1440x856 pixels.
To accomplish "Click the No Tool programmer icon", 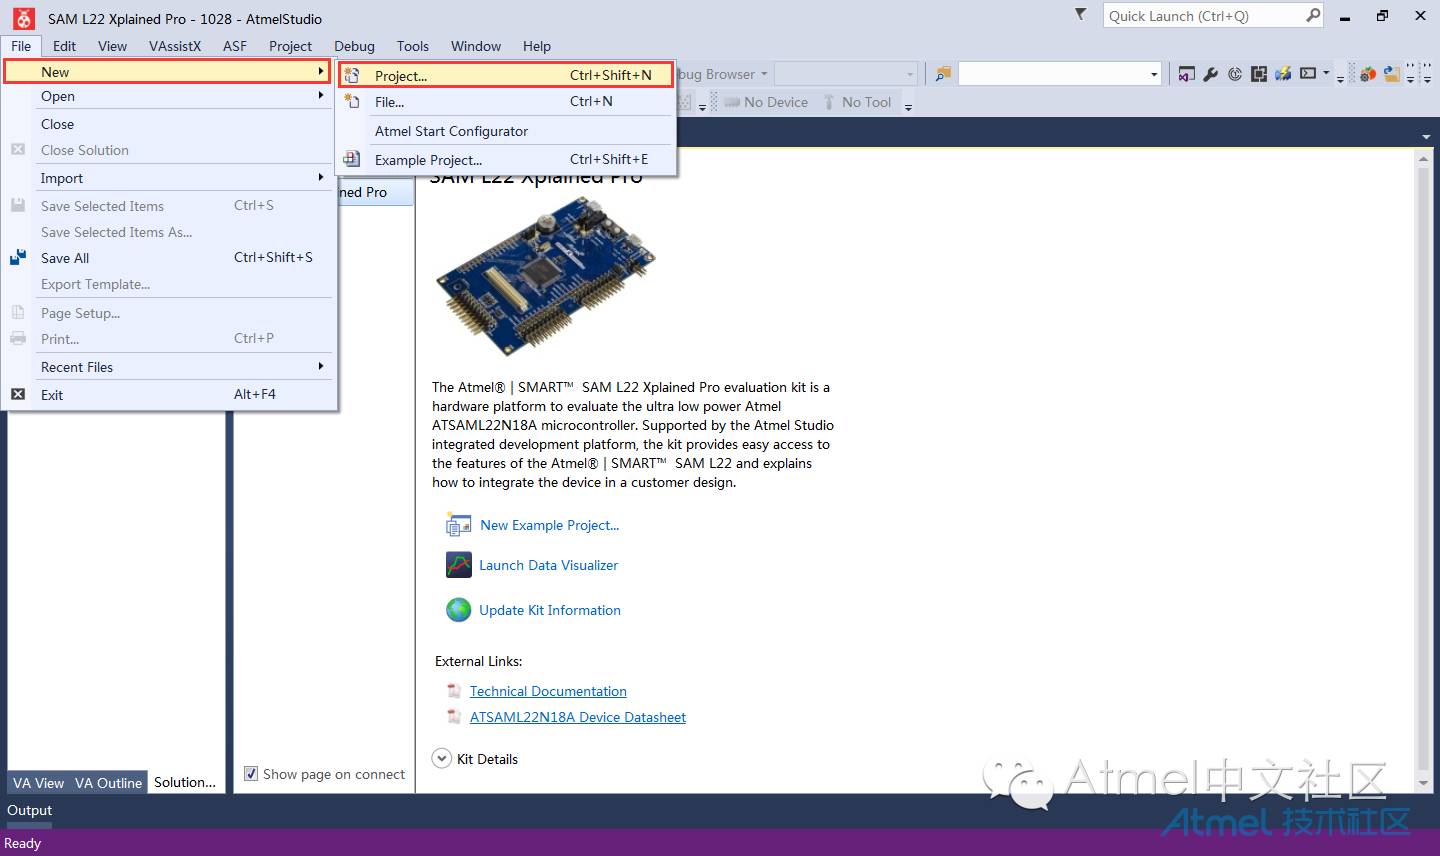I will [829, 102].
